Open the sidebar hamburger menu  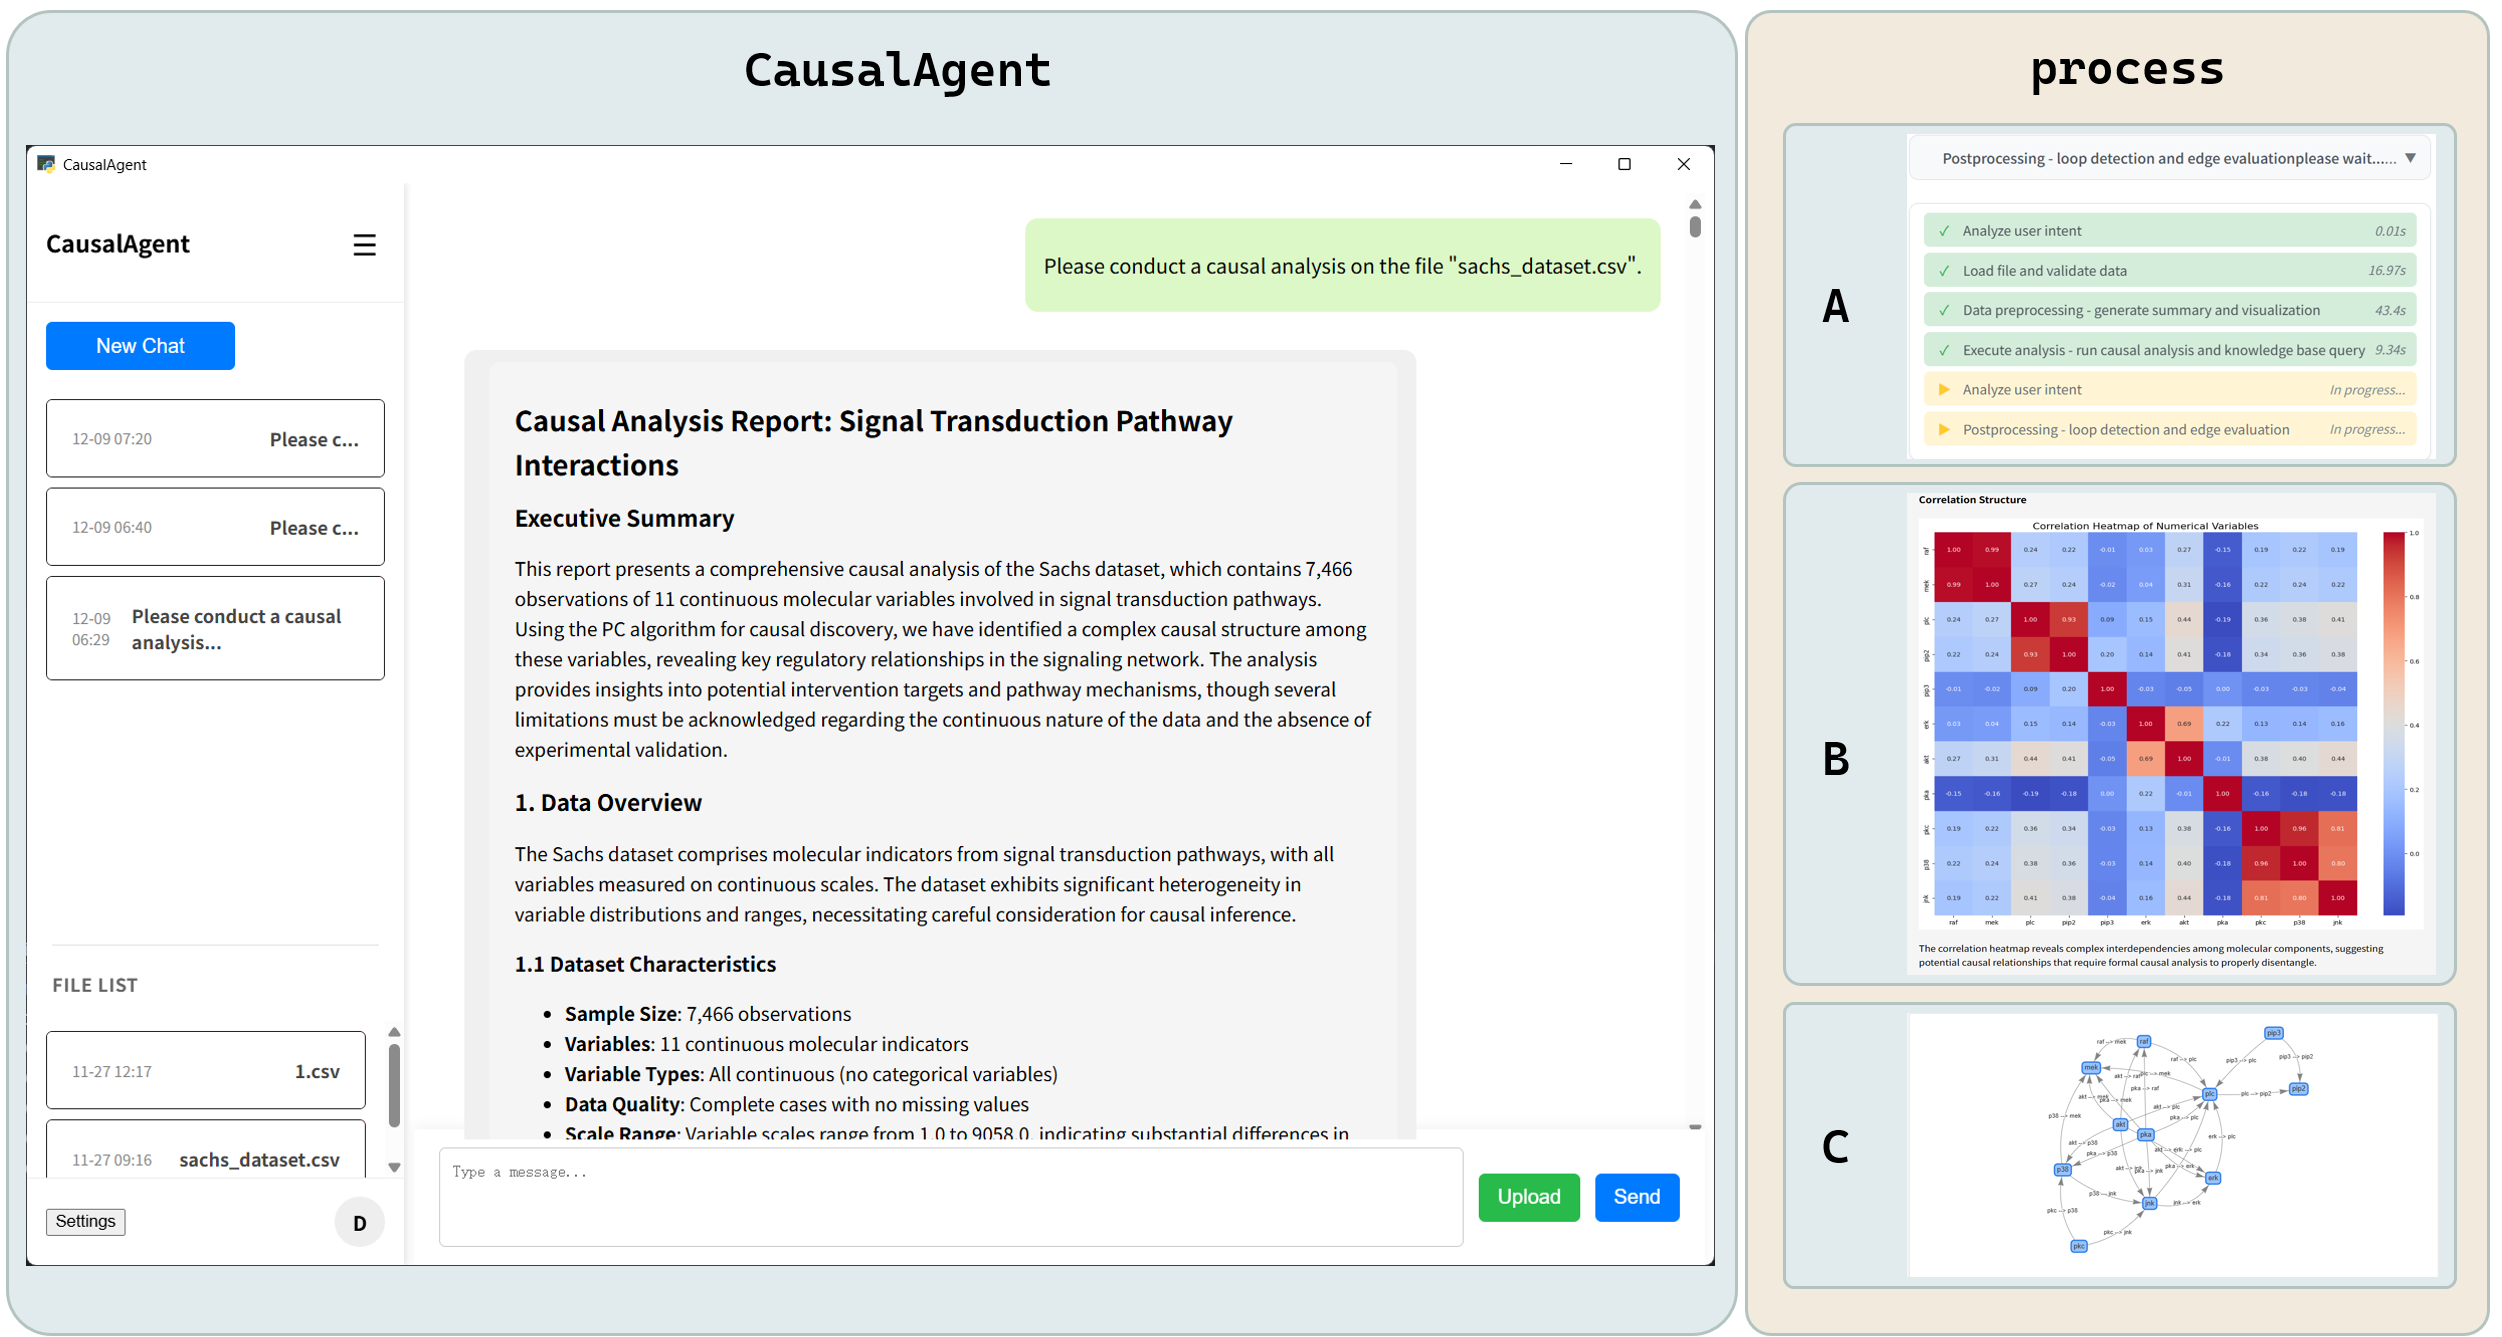coord(365,245)
